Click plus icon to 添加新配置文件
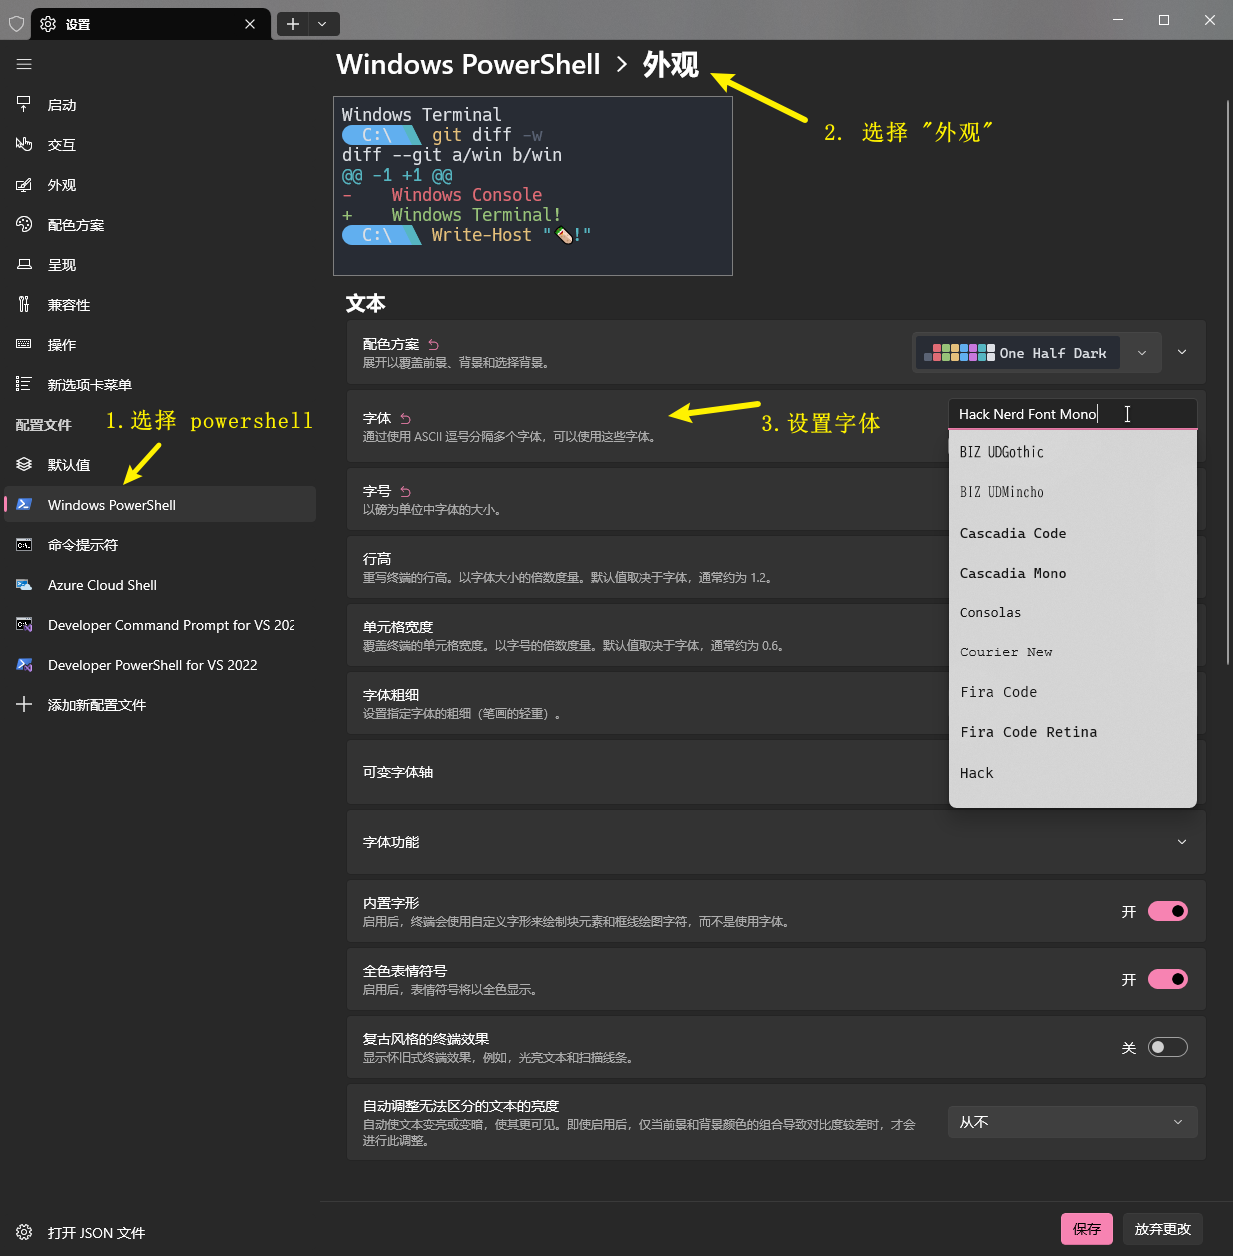Image resolution: width=1233 pixels, height=1256 pixels. tap(24, 704)
